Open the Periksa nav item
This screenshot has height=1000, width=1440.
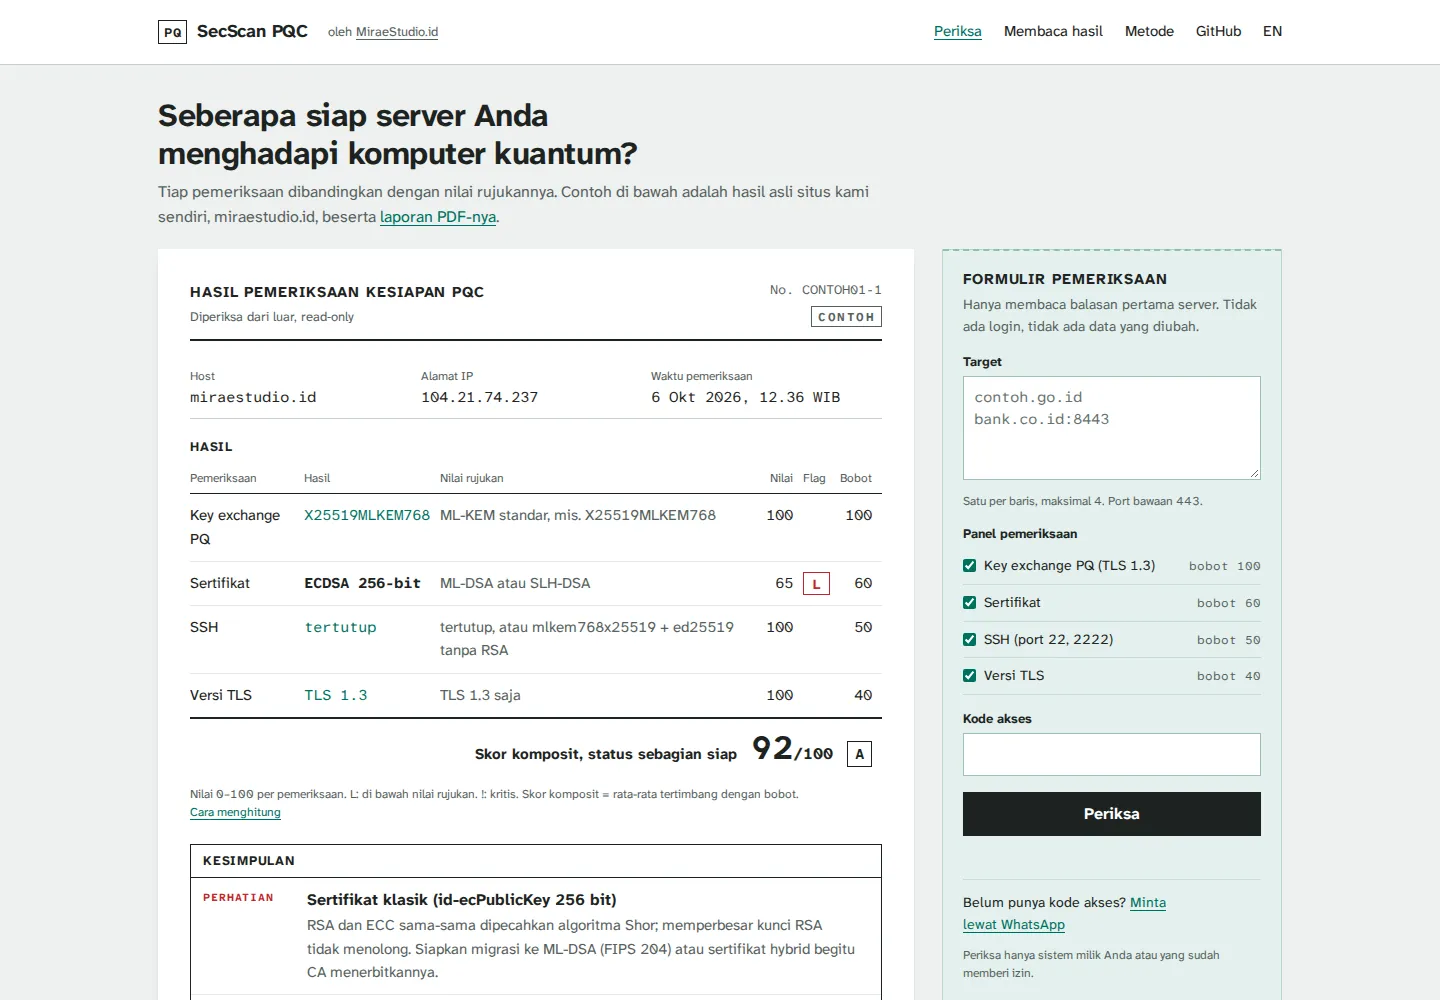click(958, 31)
